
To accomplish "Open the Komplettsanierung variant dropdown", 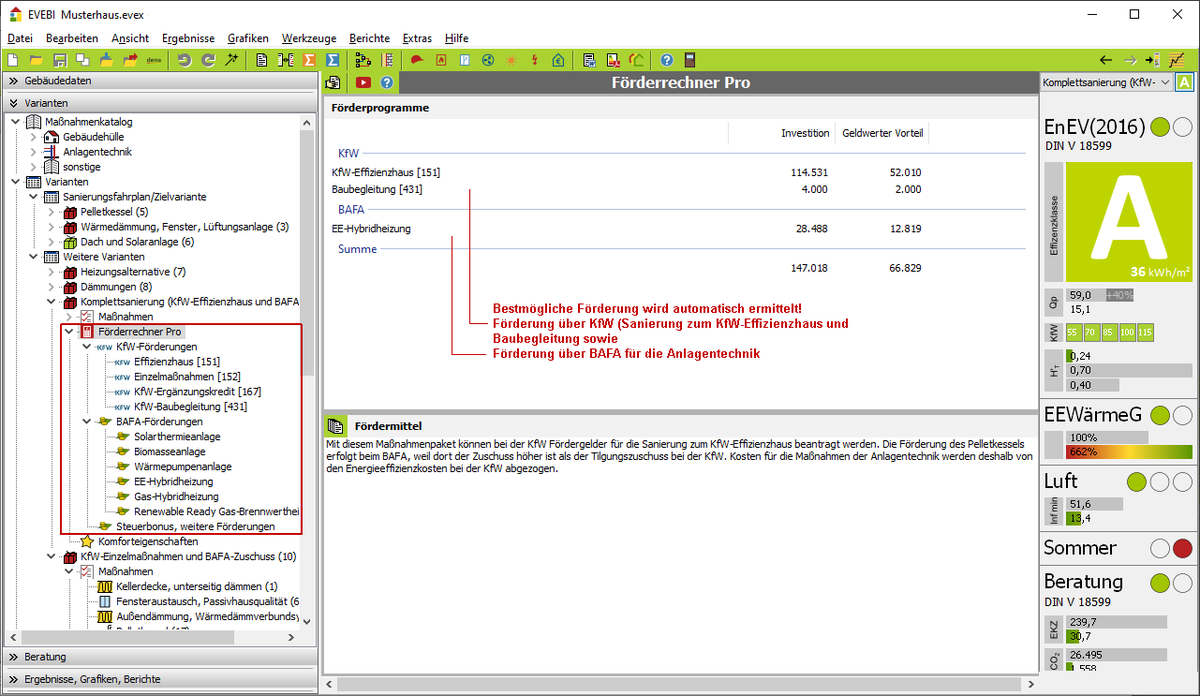I will (x=1107, y=82).
